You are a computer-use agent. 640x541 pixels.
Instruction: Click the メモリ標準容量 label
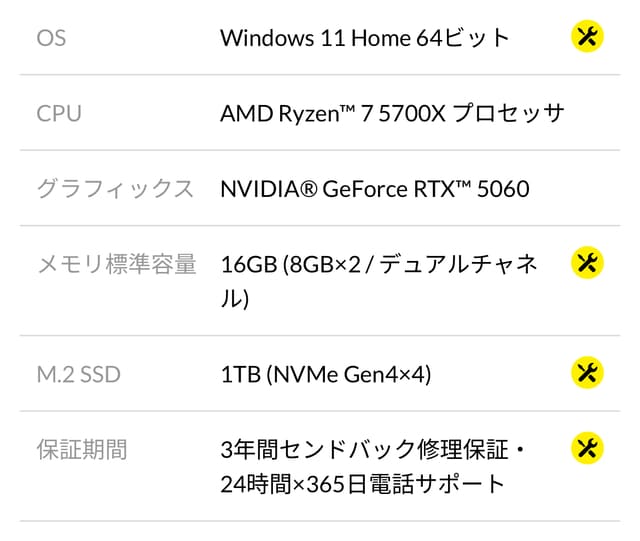pos(116,264)
